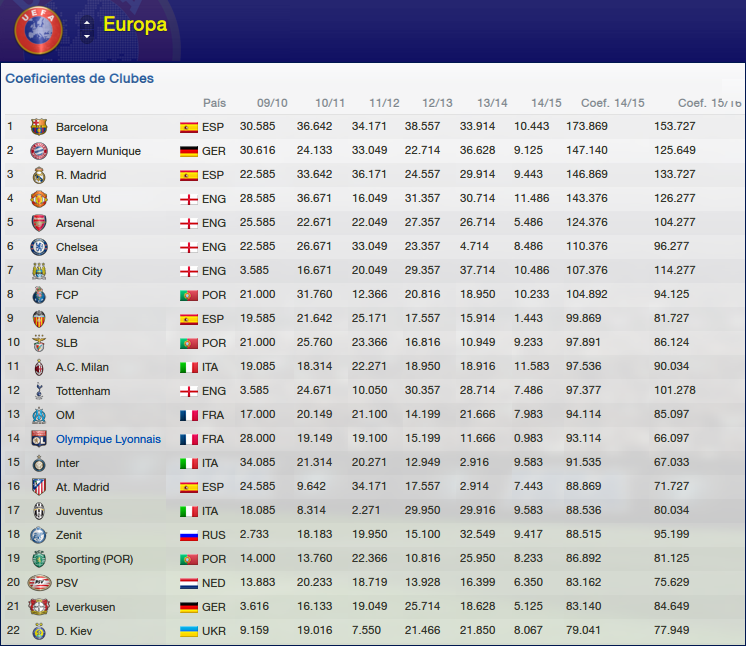Sort by the País column header
Image resolution: width=746 pixels, height=646 pixels.
214,103
